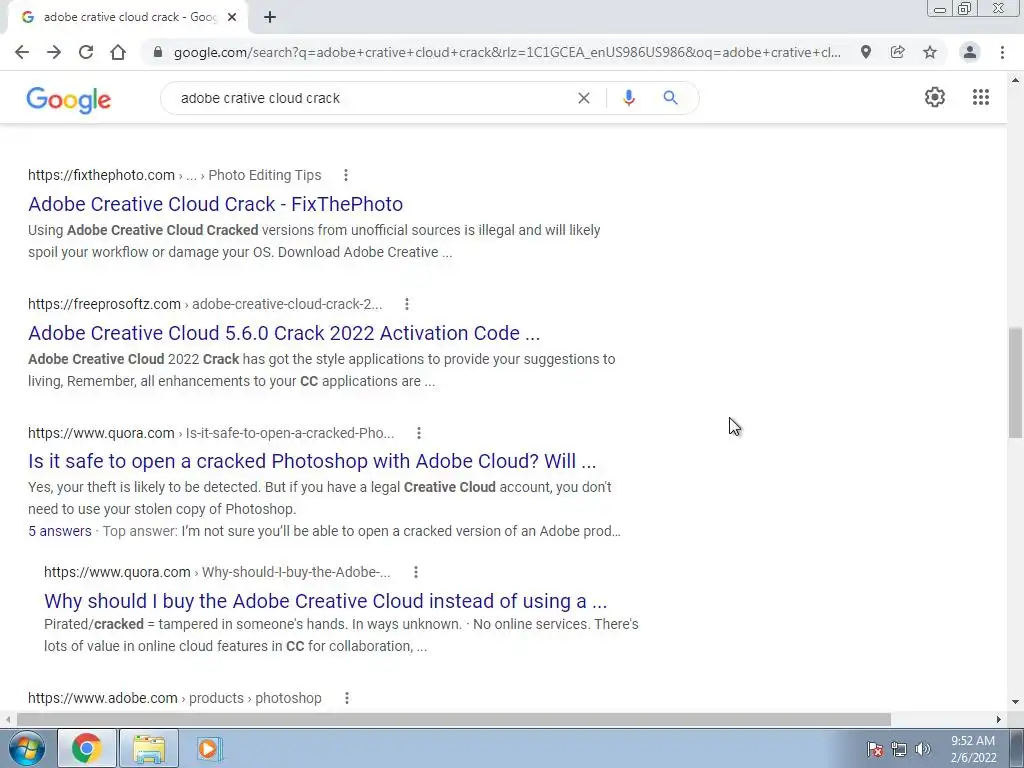Image resolution: width=1024 pixels, height=768 pixels.
Task: Open more options for quora Why-should-I-buy result
Action: click(x=416, y=572)
